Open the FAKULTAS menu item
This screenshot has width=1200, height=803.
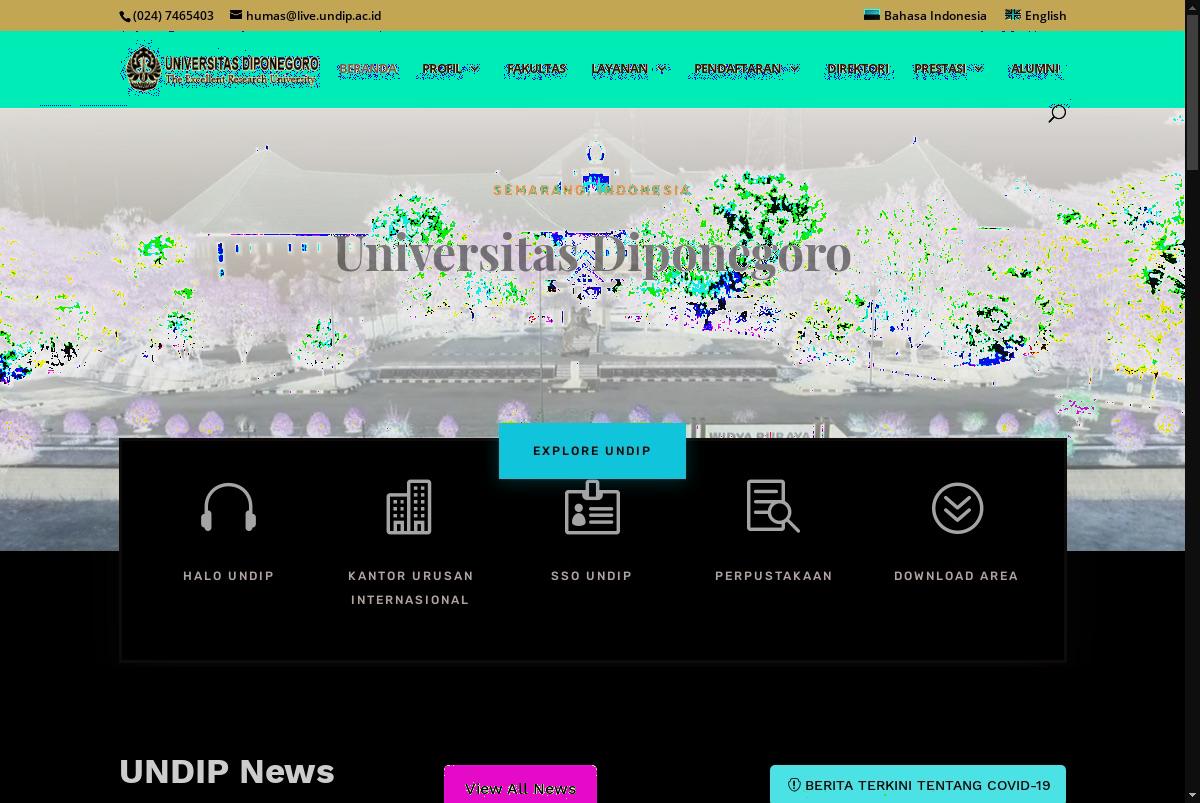click(536, 69)
